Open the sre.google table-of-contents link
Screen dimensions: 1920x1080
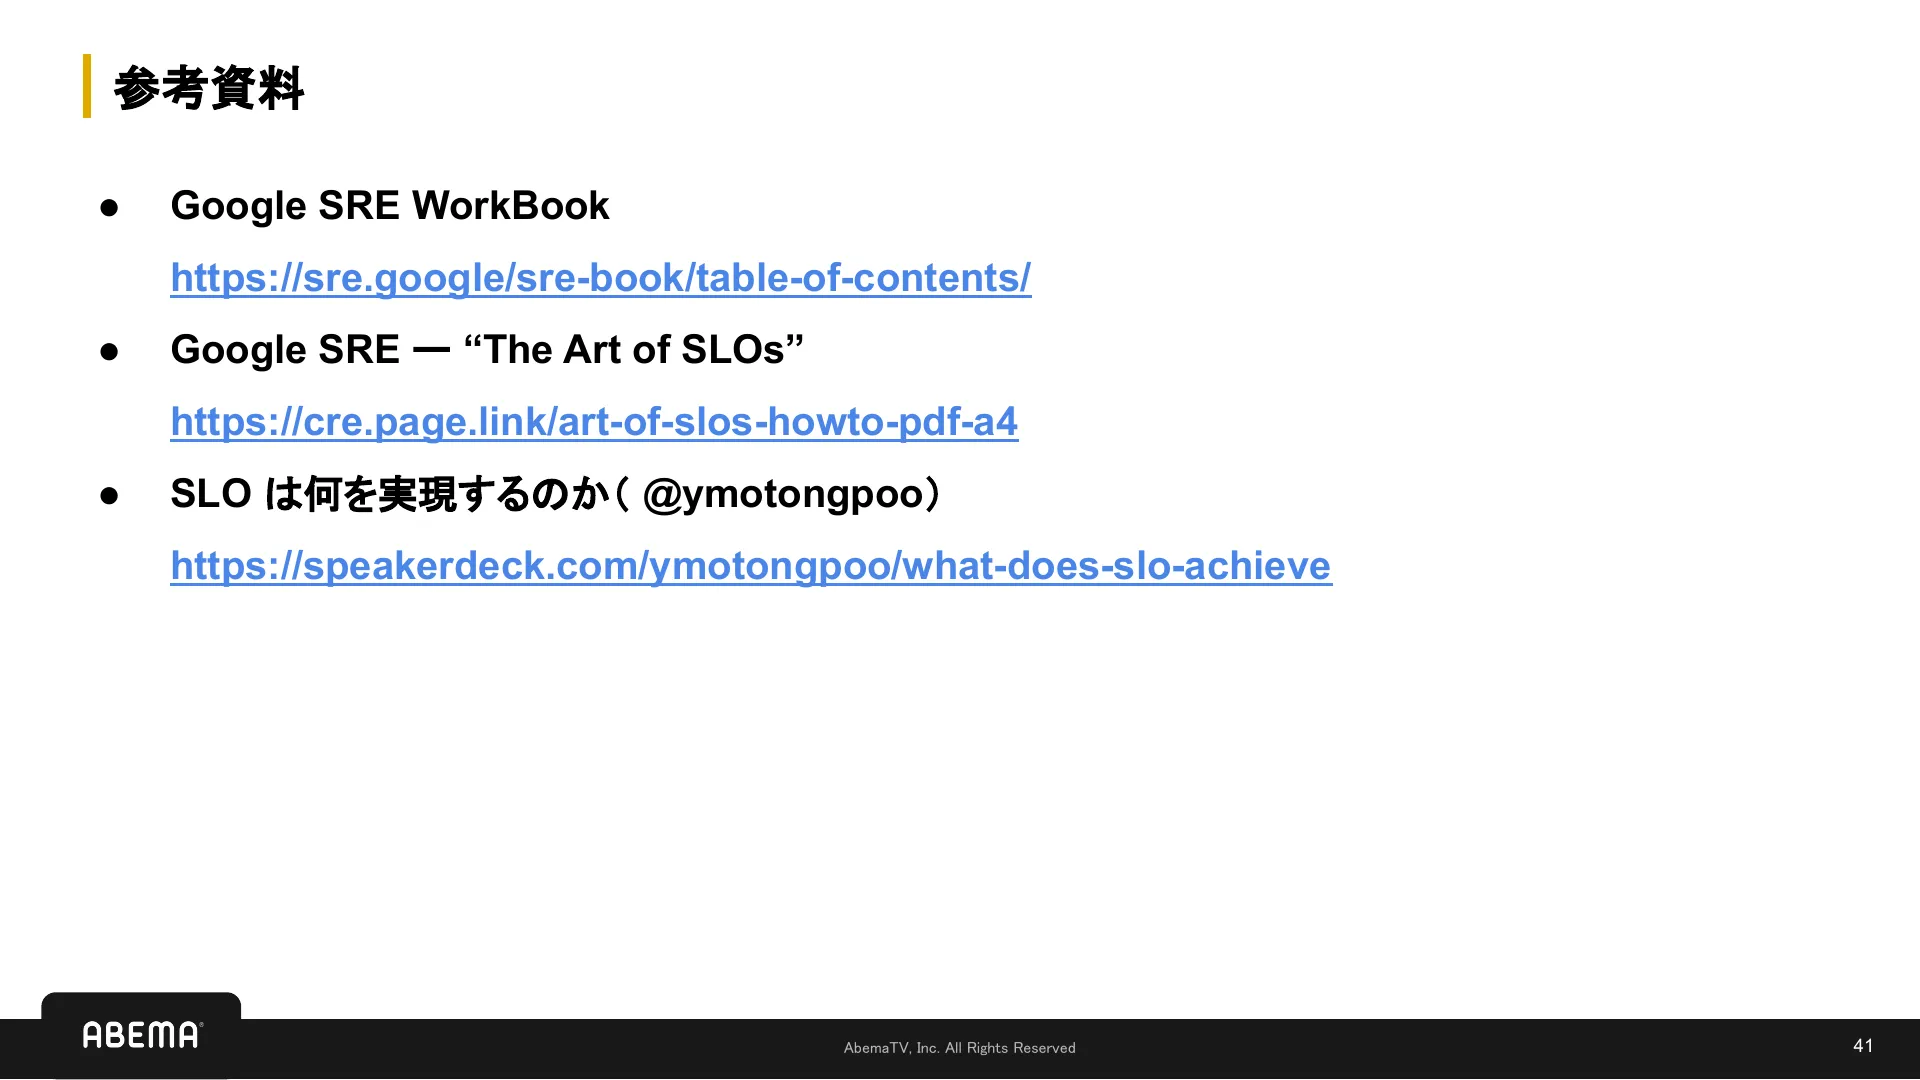[x=600, y=278]
